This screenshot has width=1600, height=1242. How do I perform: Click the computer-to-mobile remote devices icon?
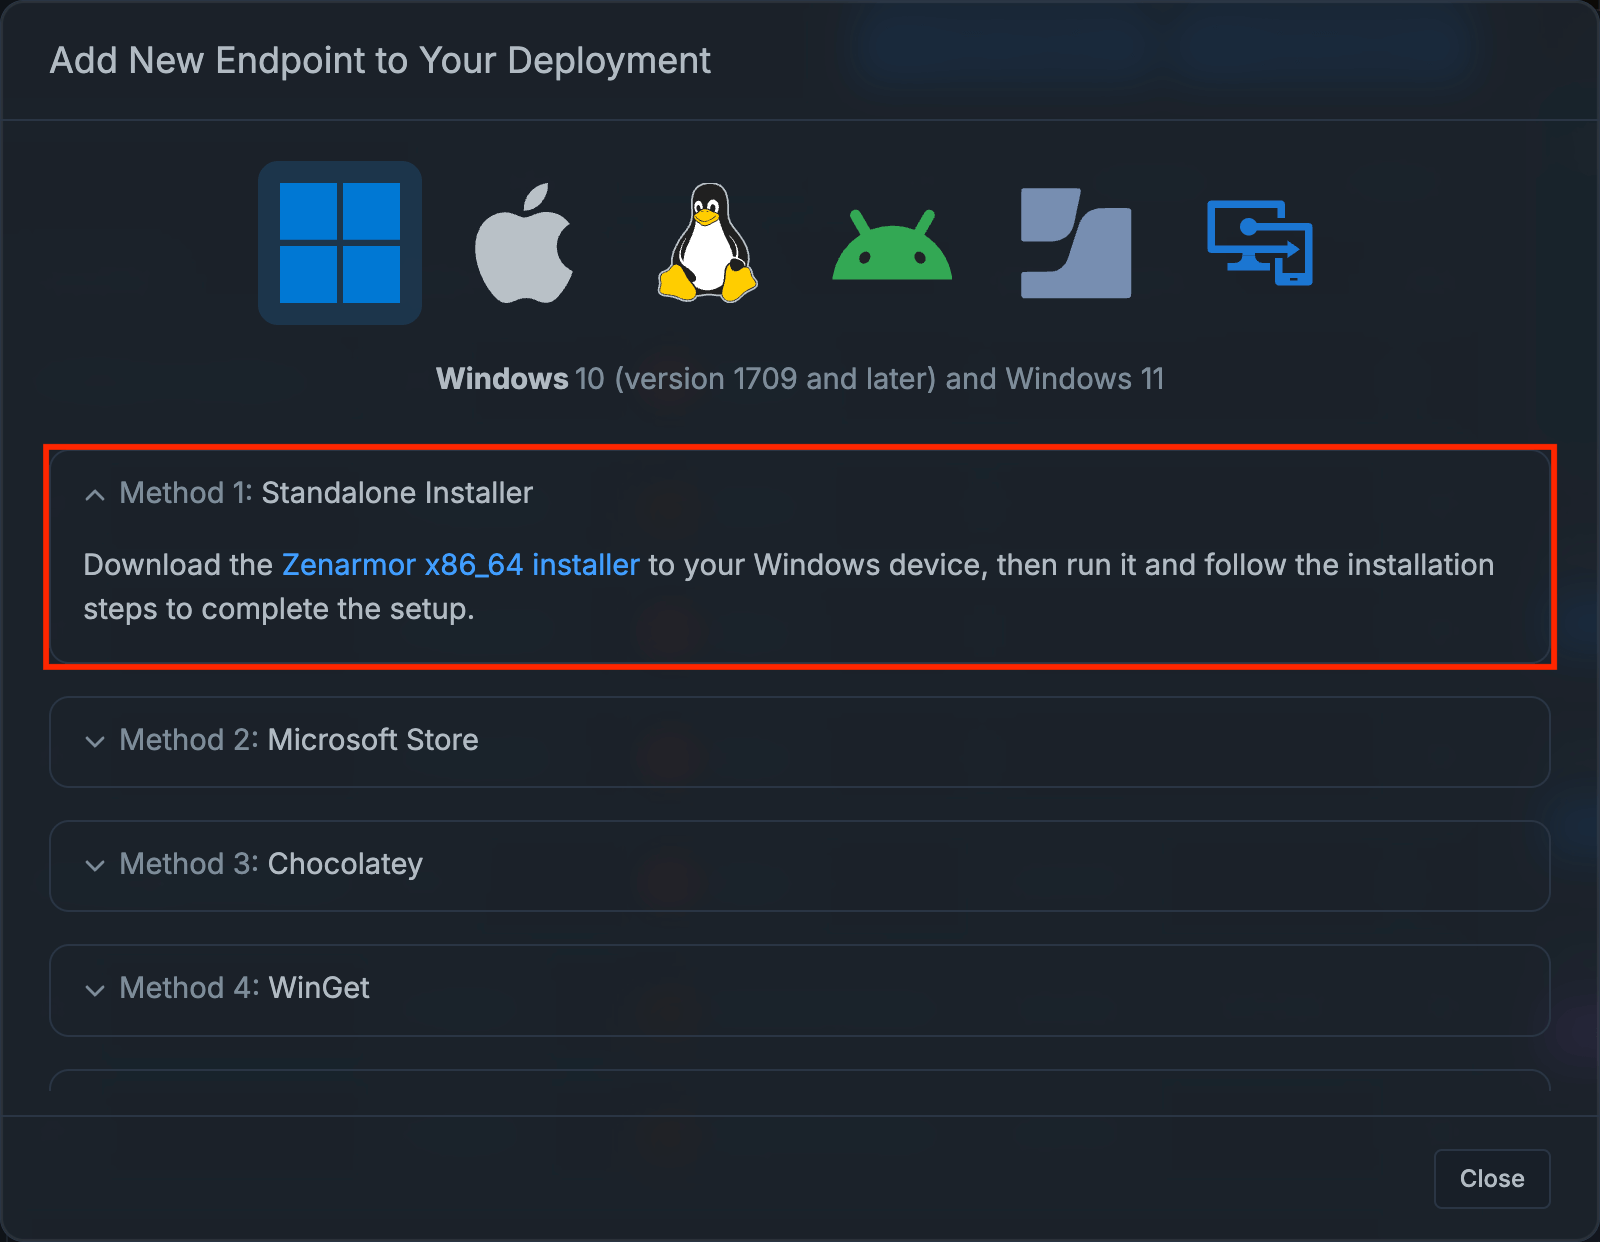click(x=1258, y=243)
